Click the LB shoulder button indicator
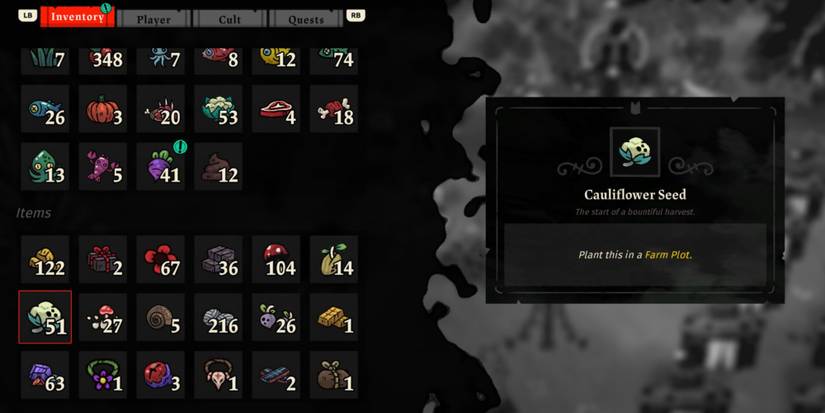 point(28,15)
